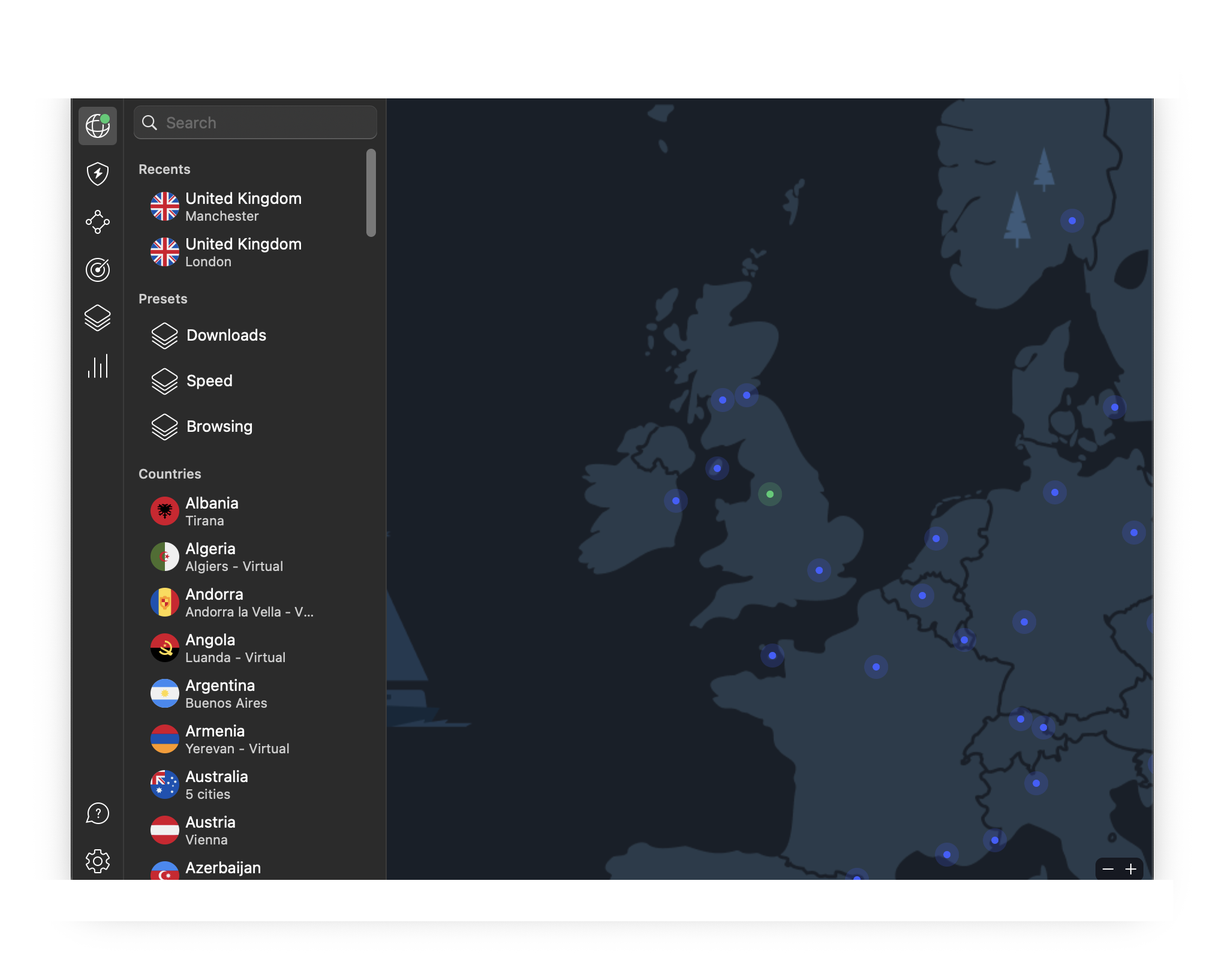1216x974 pixels.
Task: Select the Downloads preset
Action: click(x=225, y=335)
